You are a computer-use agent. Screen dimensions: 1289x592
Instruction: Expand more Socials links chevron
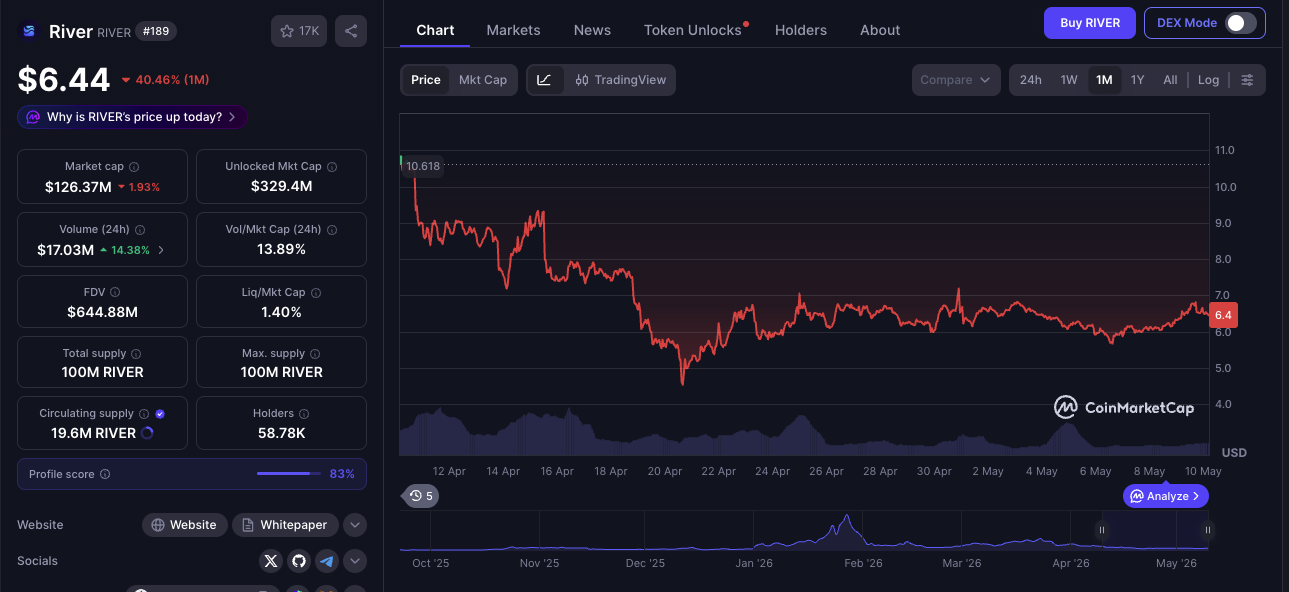click(355, 561)
